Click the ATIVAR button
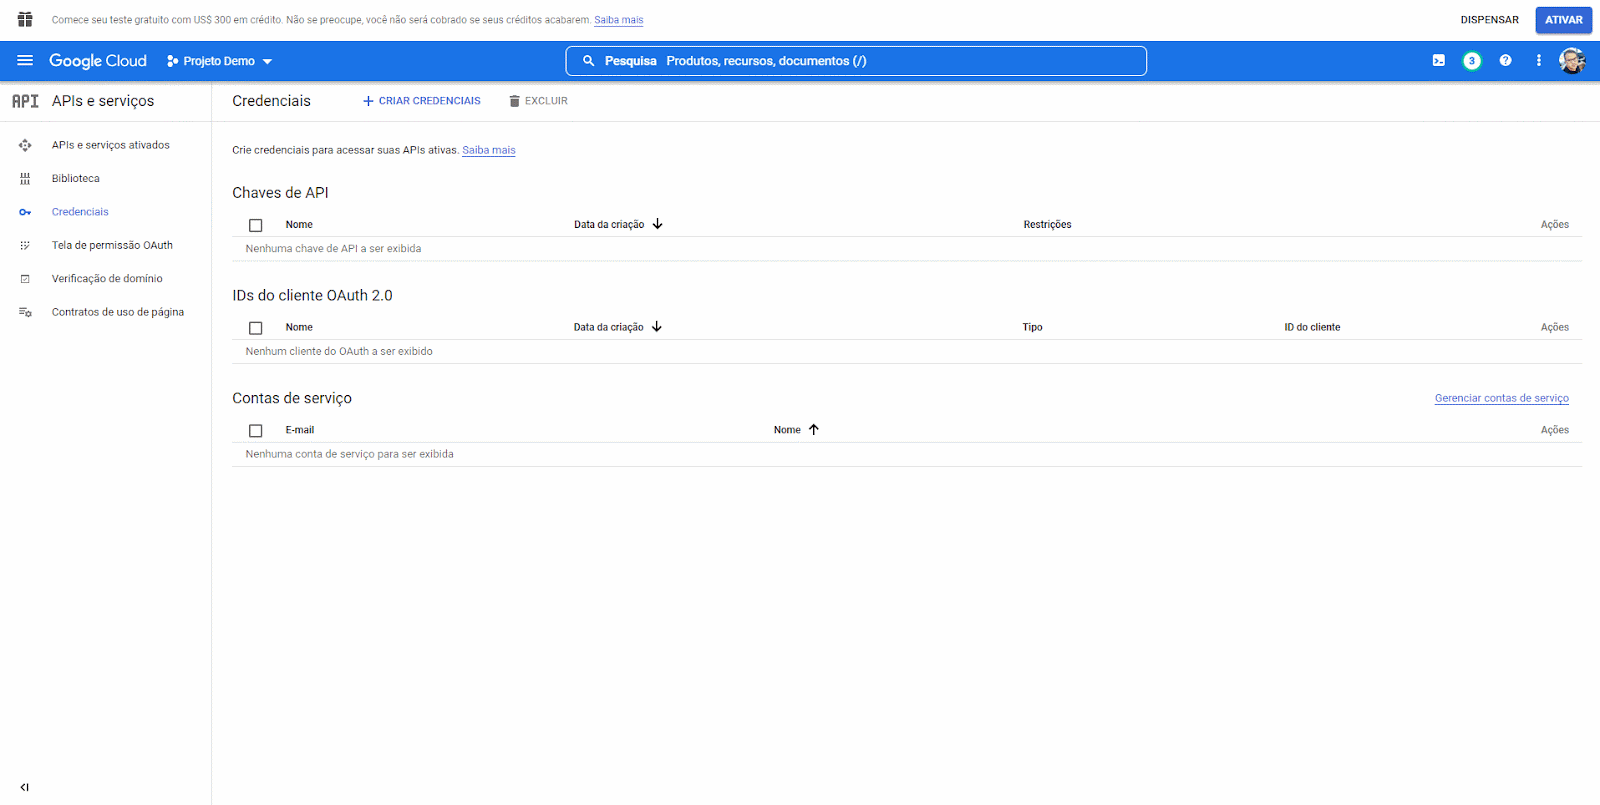This screenshot has height=805, width=1600. (x=1564, y=20)
